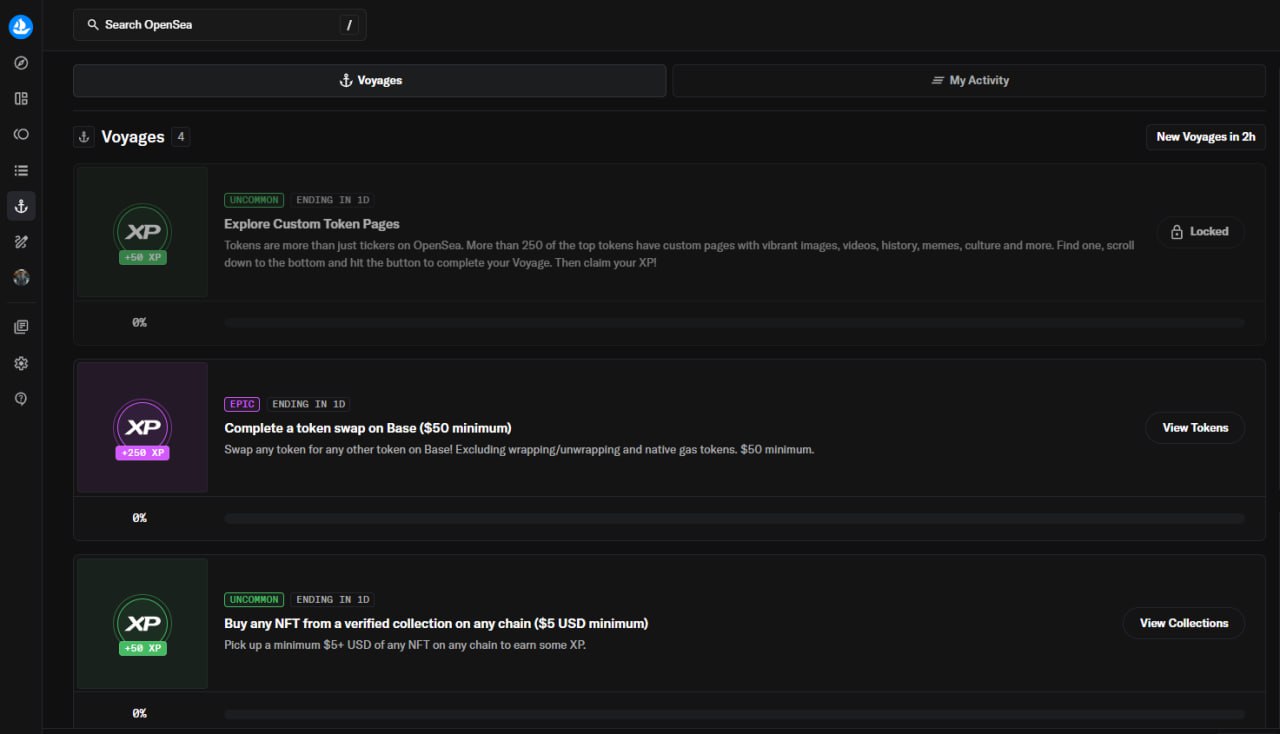Click +50 XP label on Explore Custom Token Pages
1280x734 pixels.
(x=143, y=257)
